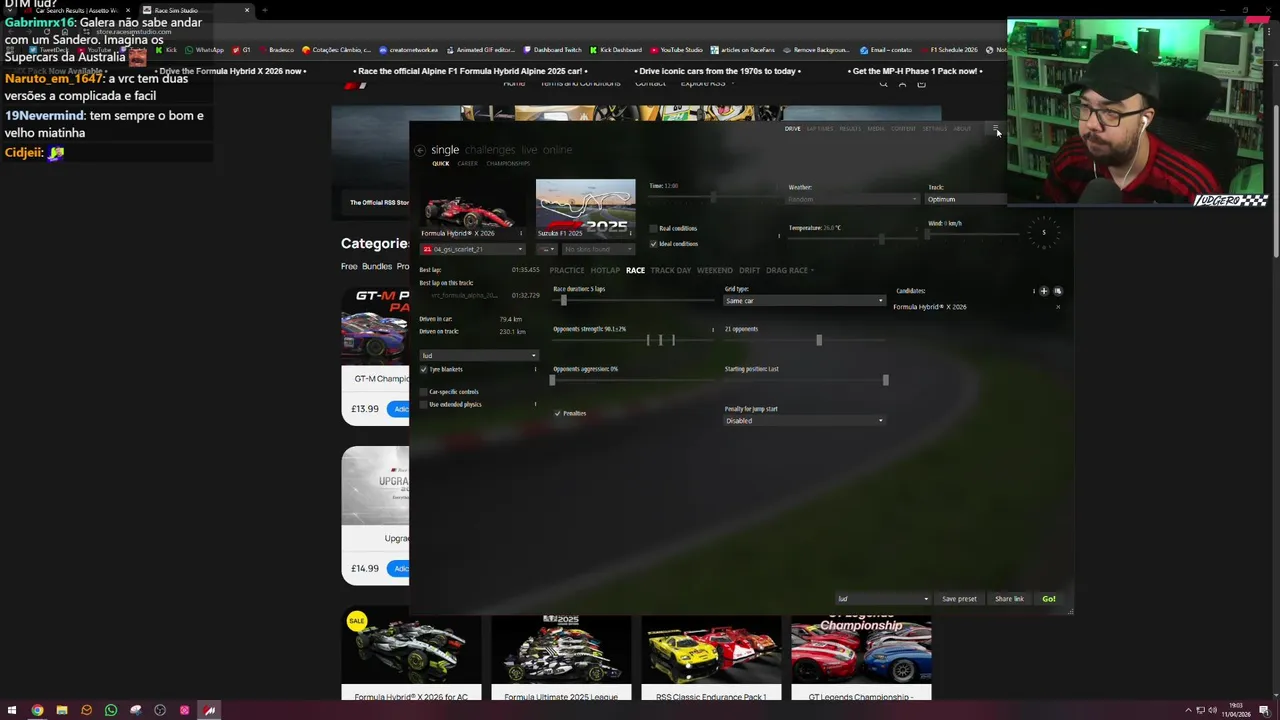Click the Save preset button
The image size is (1280, 720).
[x=959, y=599]
